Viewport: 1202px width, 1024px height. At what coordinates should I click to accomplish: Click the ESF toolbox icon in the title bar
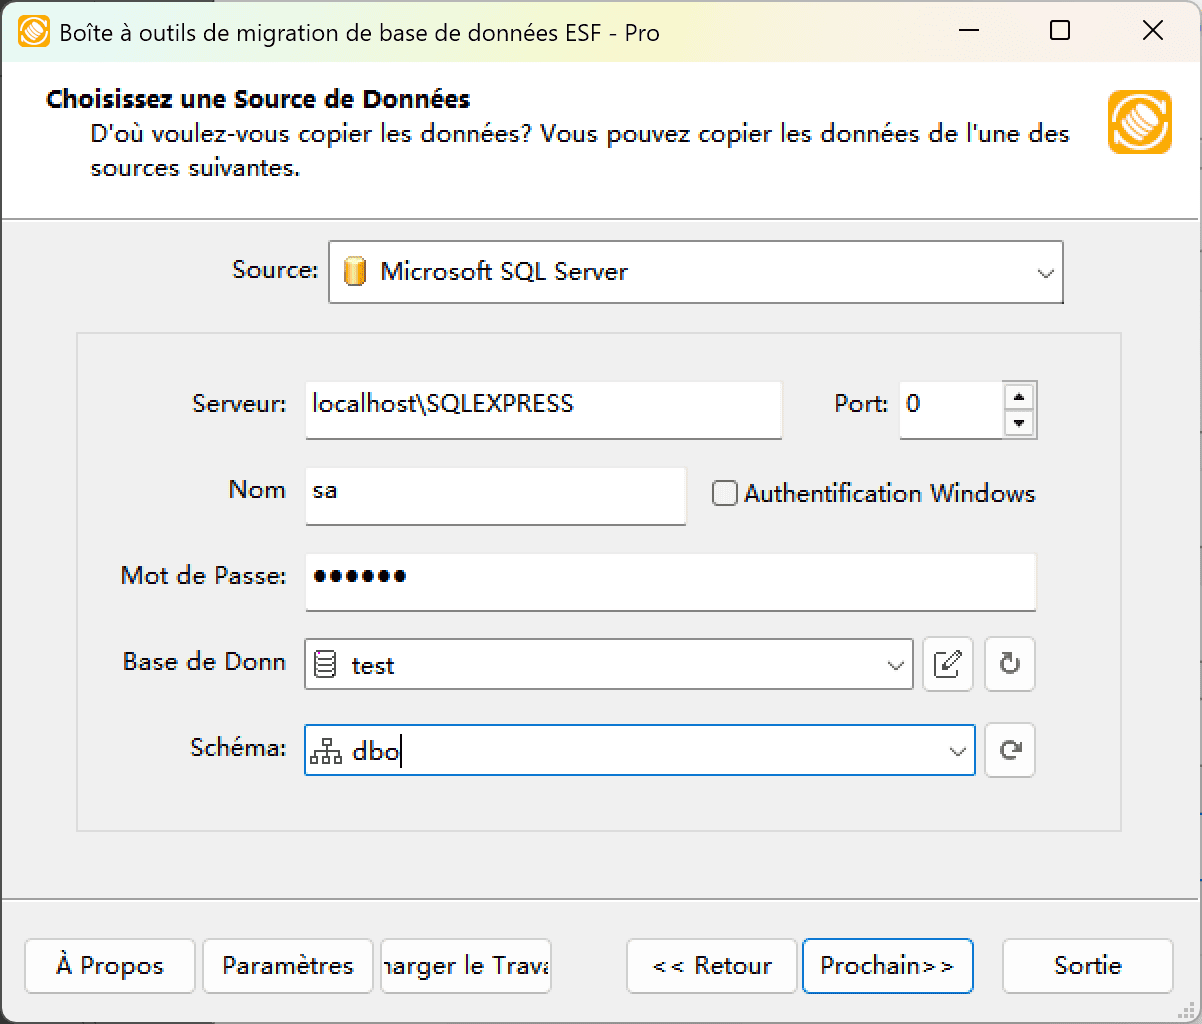[33, 31]
